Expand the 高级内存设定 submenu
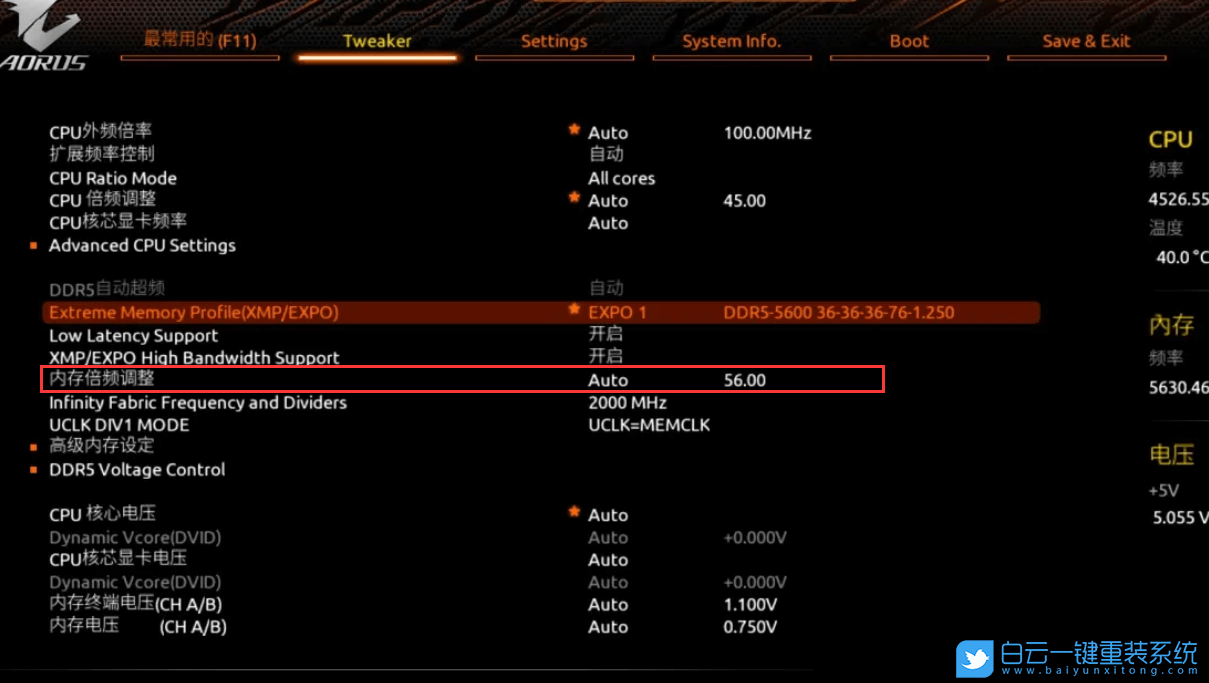Screen dimensions: 1209x683 pos(102,446)
